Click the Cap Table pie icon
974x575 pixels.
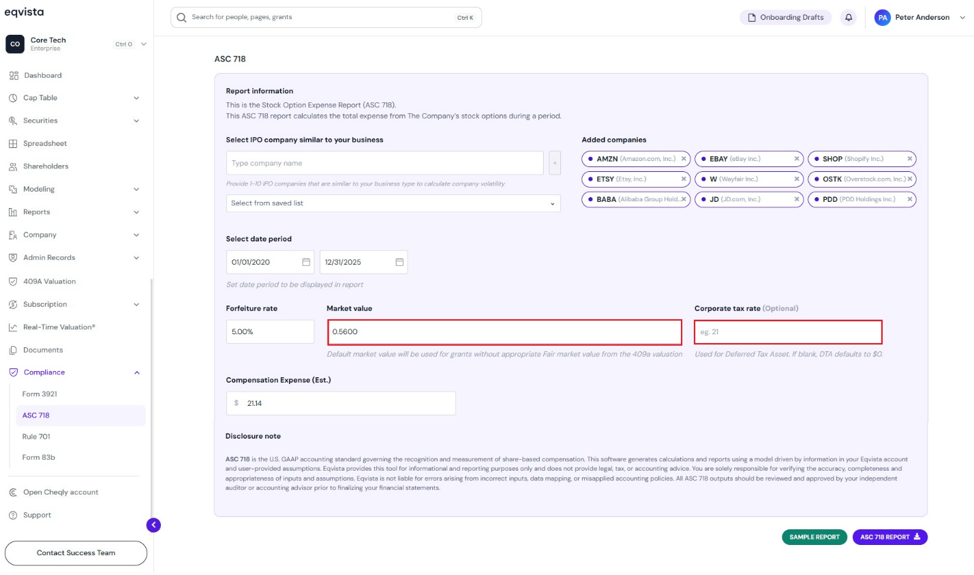(x=13, y=98)
